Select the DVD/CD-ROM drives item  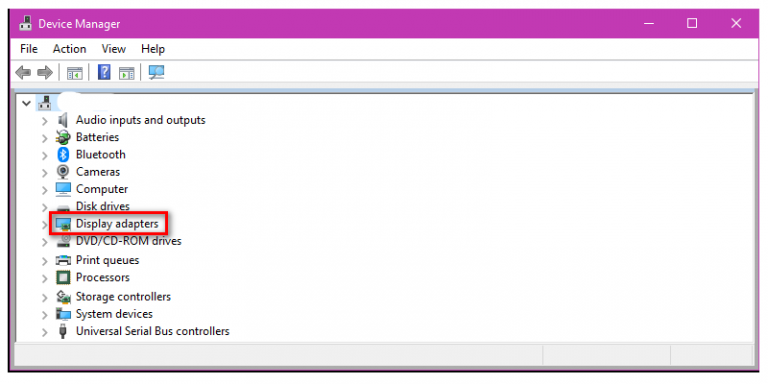129,241
